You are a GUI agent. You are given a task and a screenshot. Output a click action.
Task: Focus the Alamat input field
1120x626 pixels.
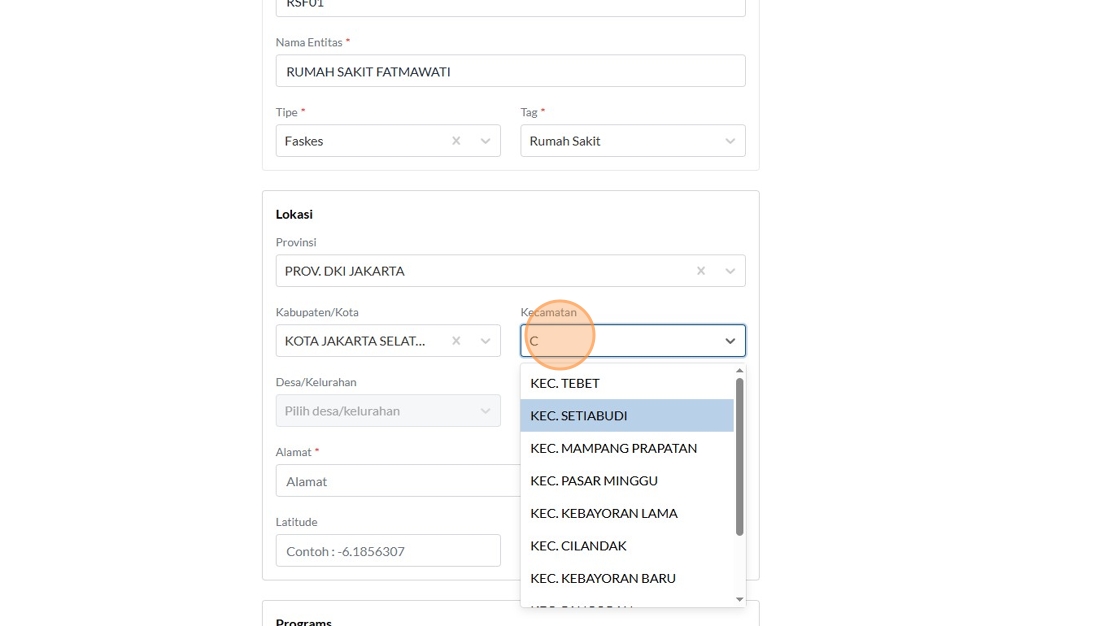399,481
